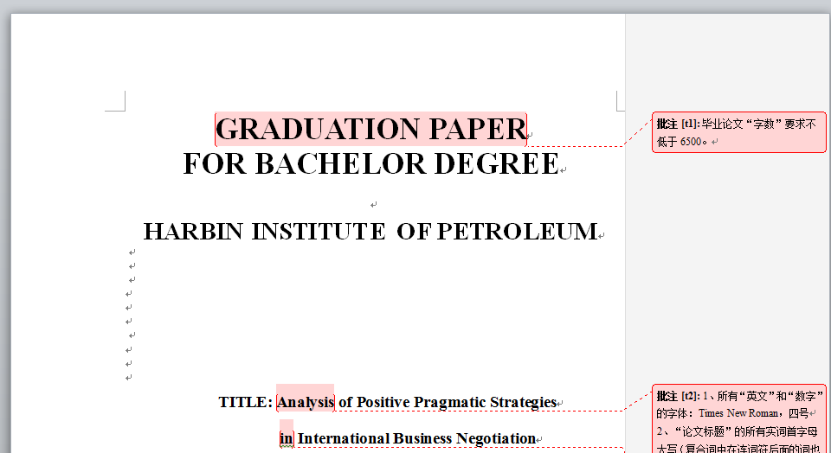Click the "TITLE:" label text

coord(245,402)
